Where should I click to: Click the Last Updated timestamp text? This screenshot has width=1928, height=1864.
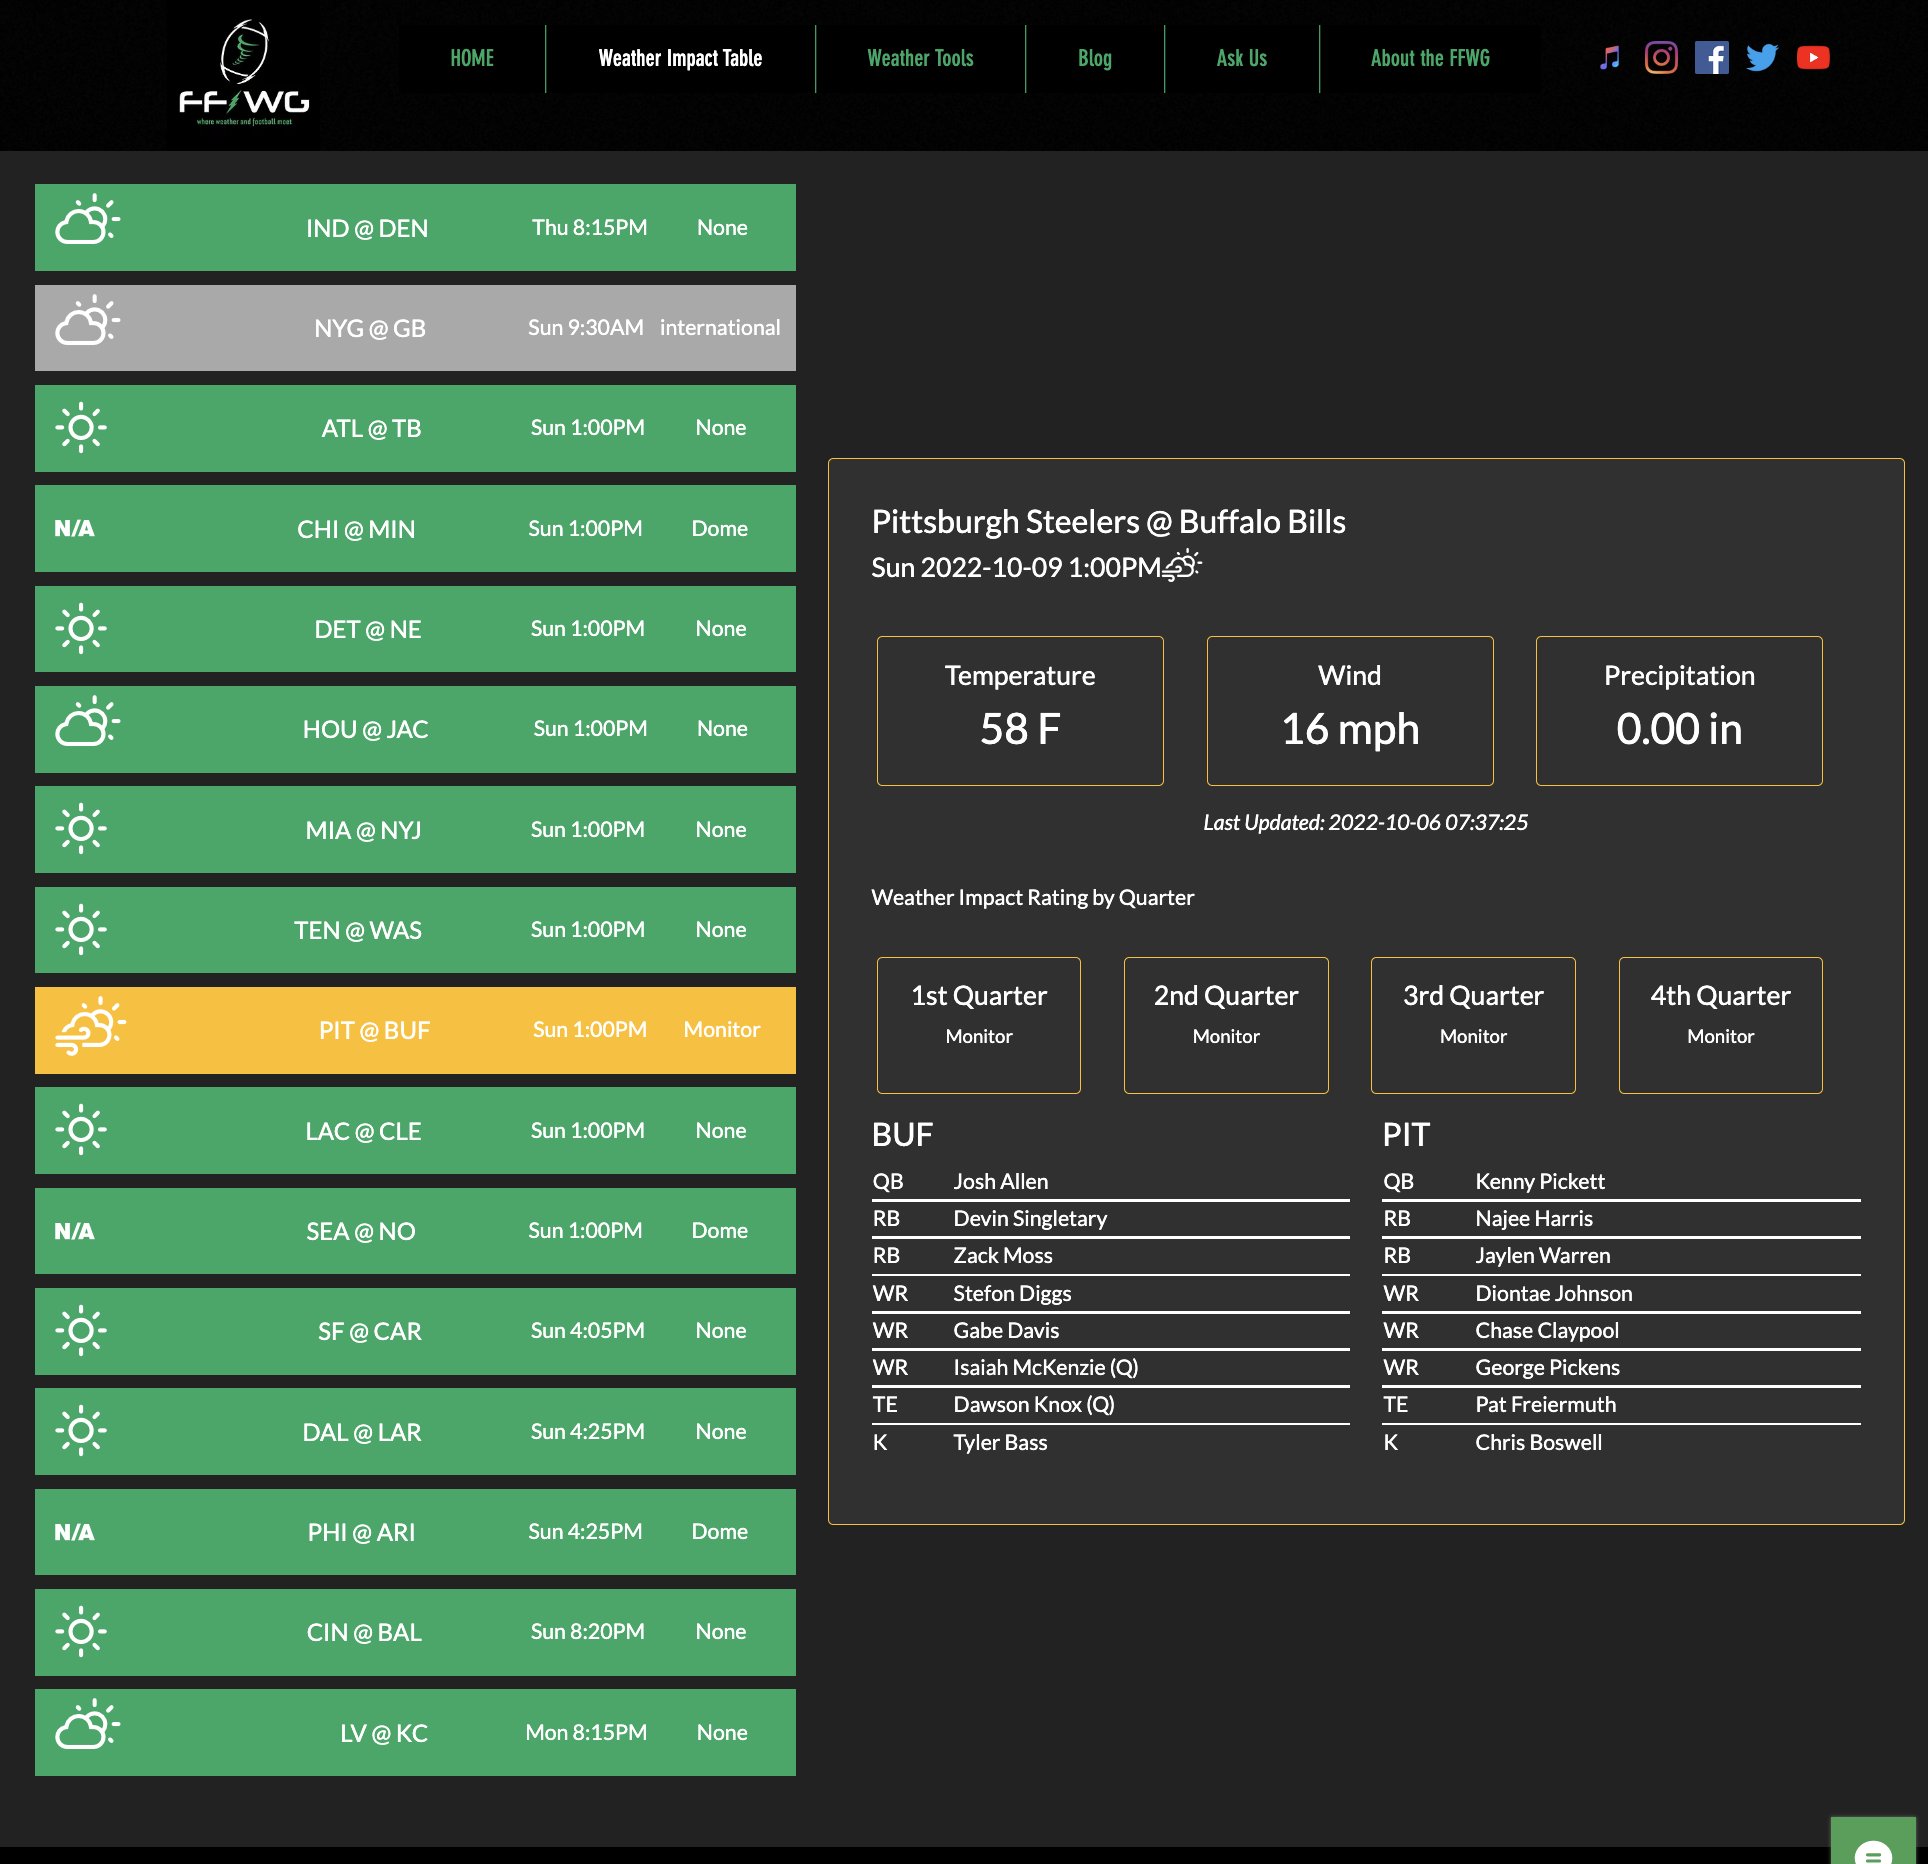(x=1366, y=822)
